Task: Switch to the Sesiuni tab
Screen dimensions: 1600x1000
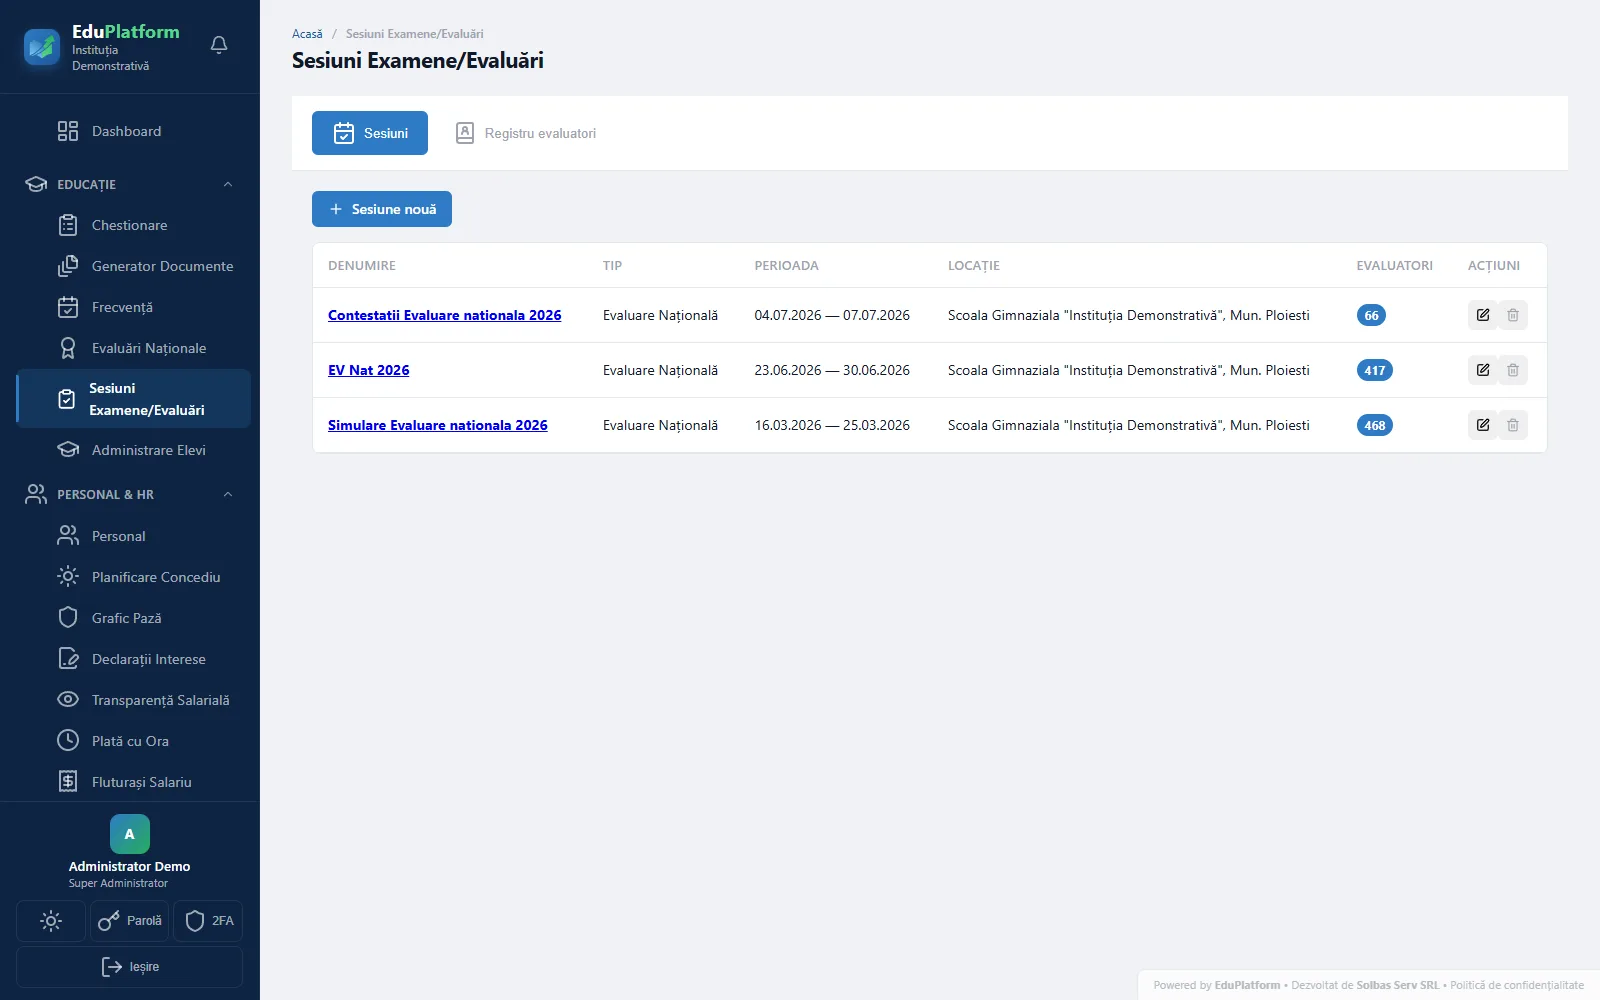Action: coord(370,133)
